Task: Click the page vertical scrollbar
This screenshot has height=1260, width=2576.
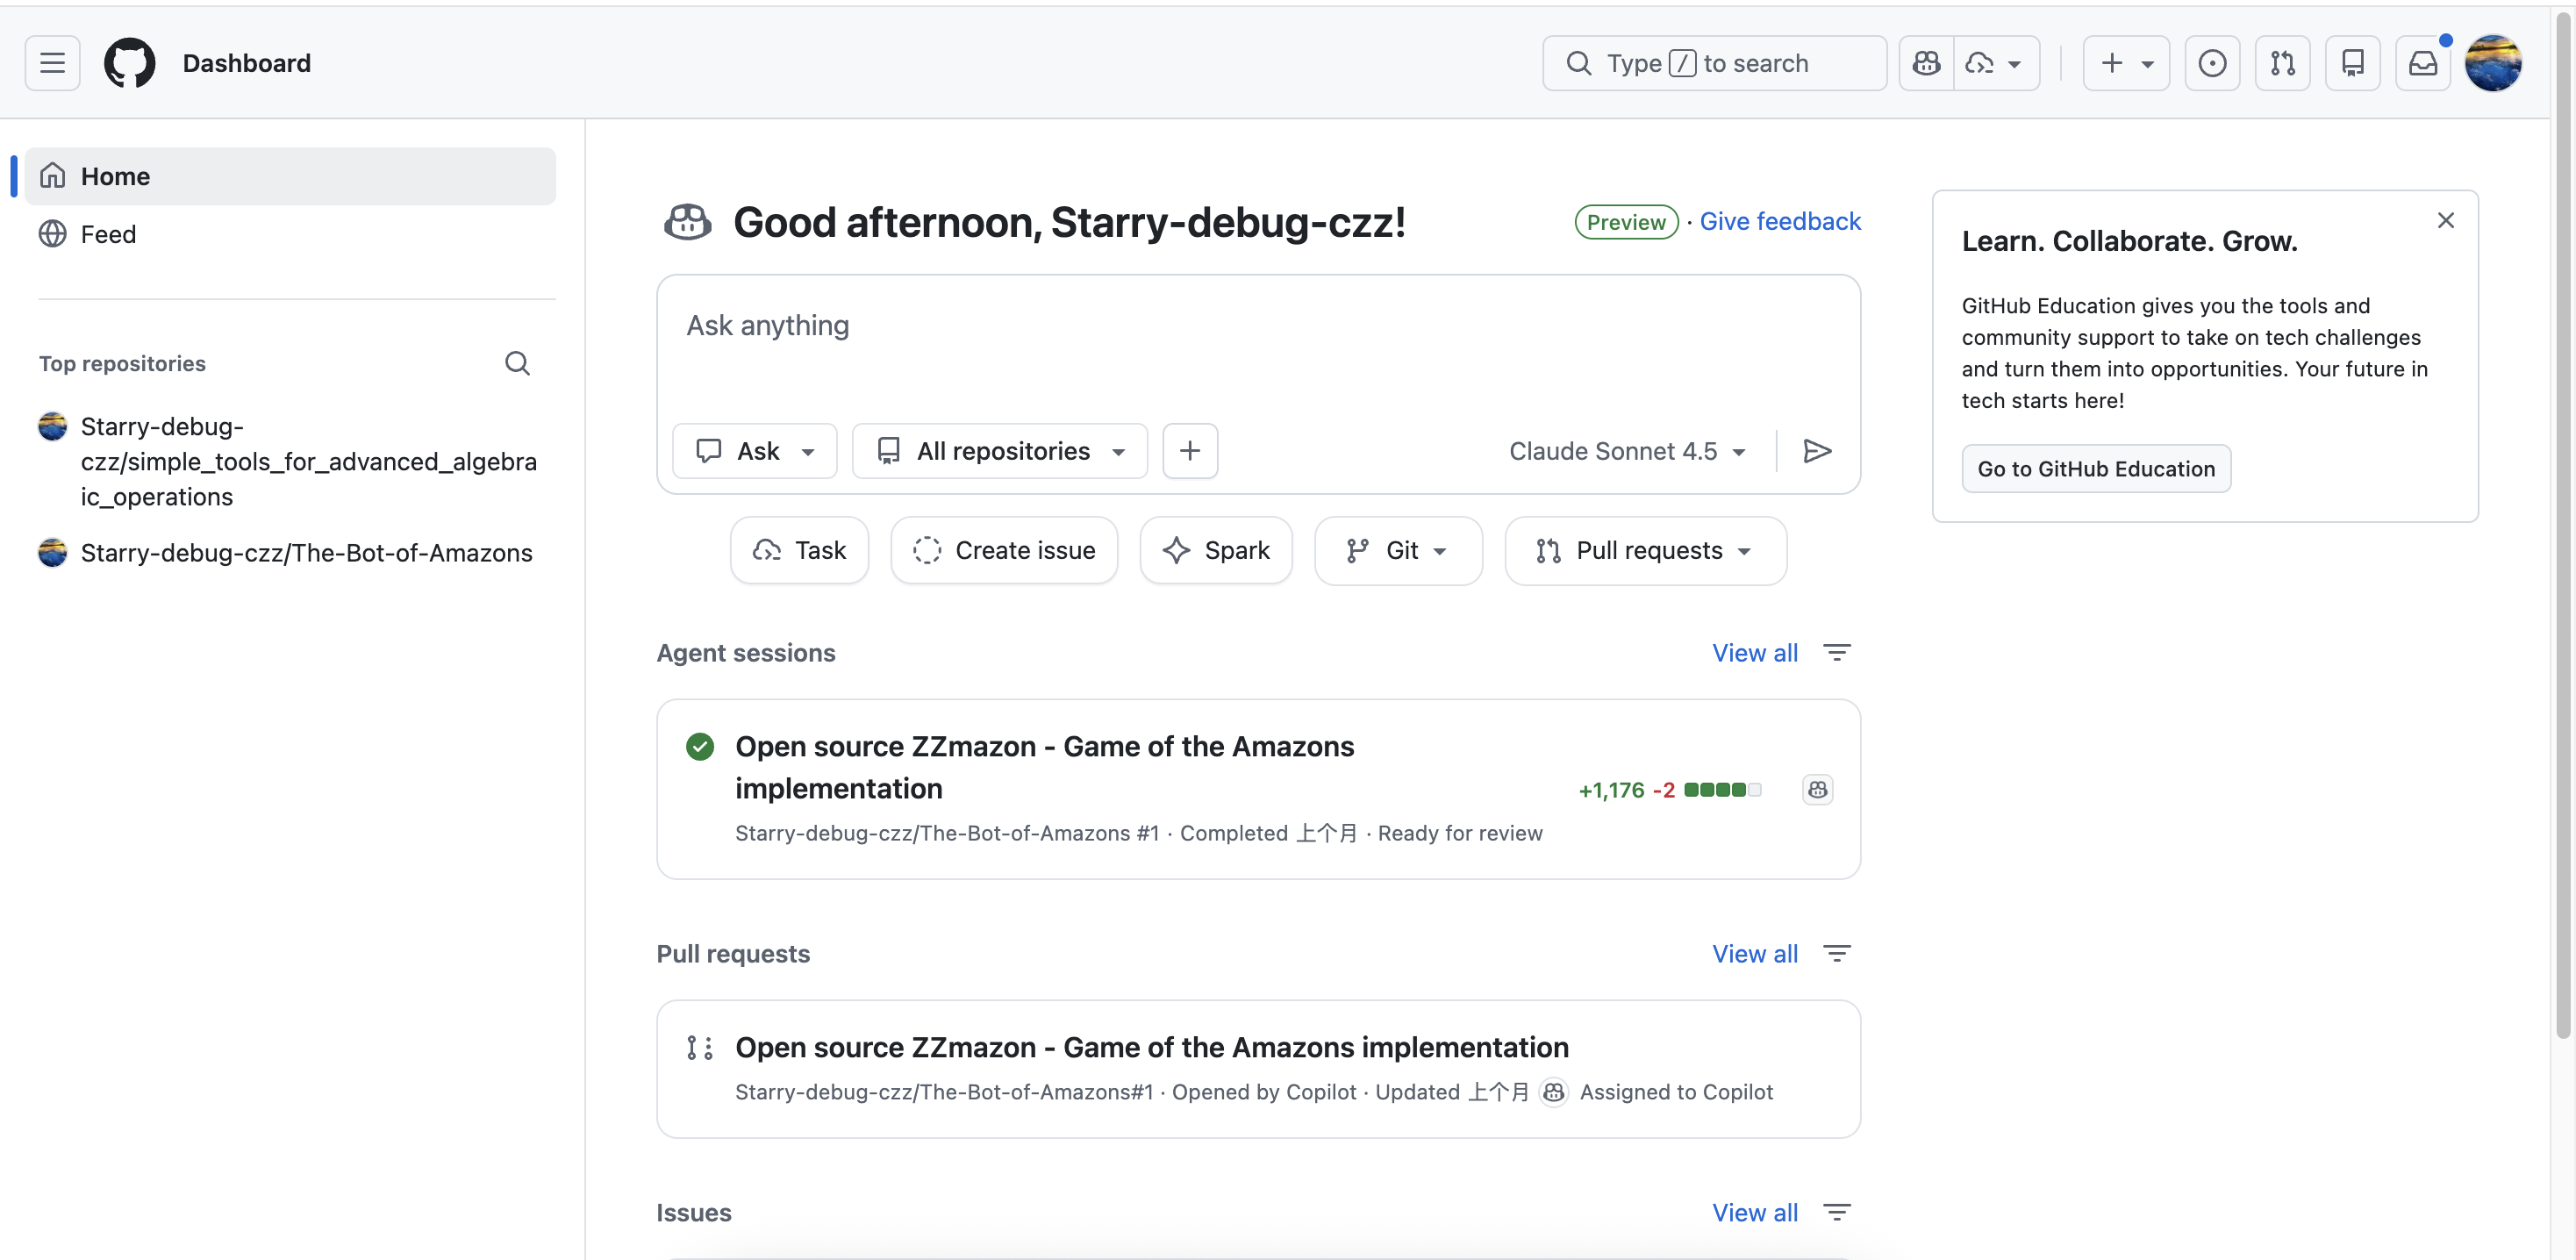Action: 2563,526
